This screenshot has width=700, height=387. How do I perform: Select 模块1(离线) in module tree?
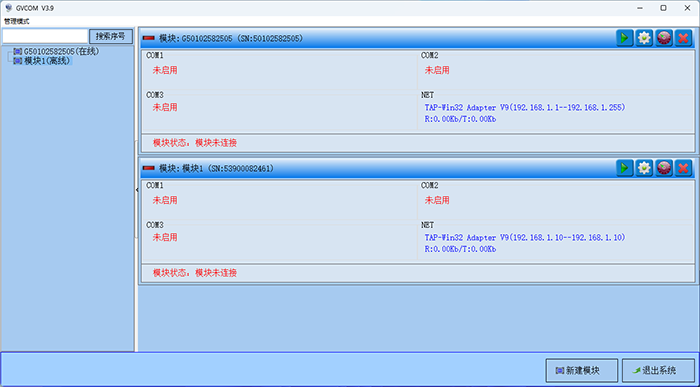(x=42, y=61)
